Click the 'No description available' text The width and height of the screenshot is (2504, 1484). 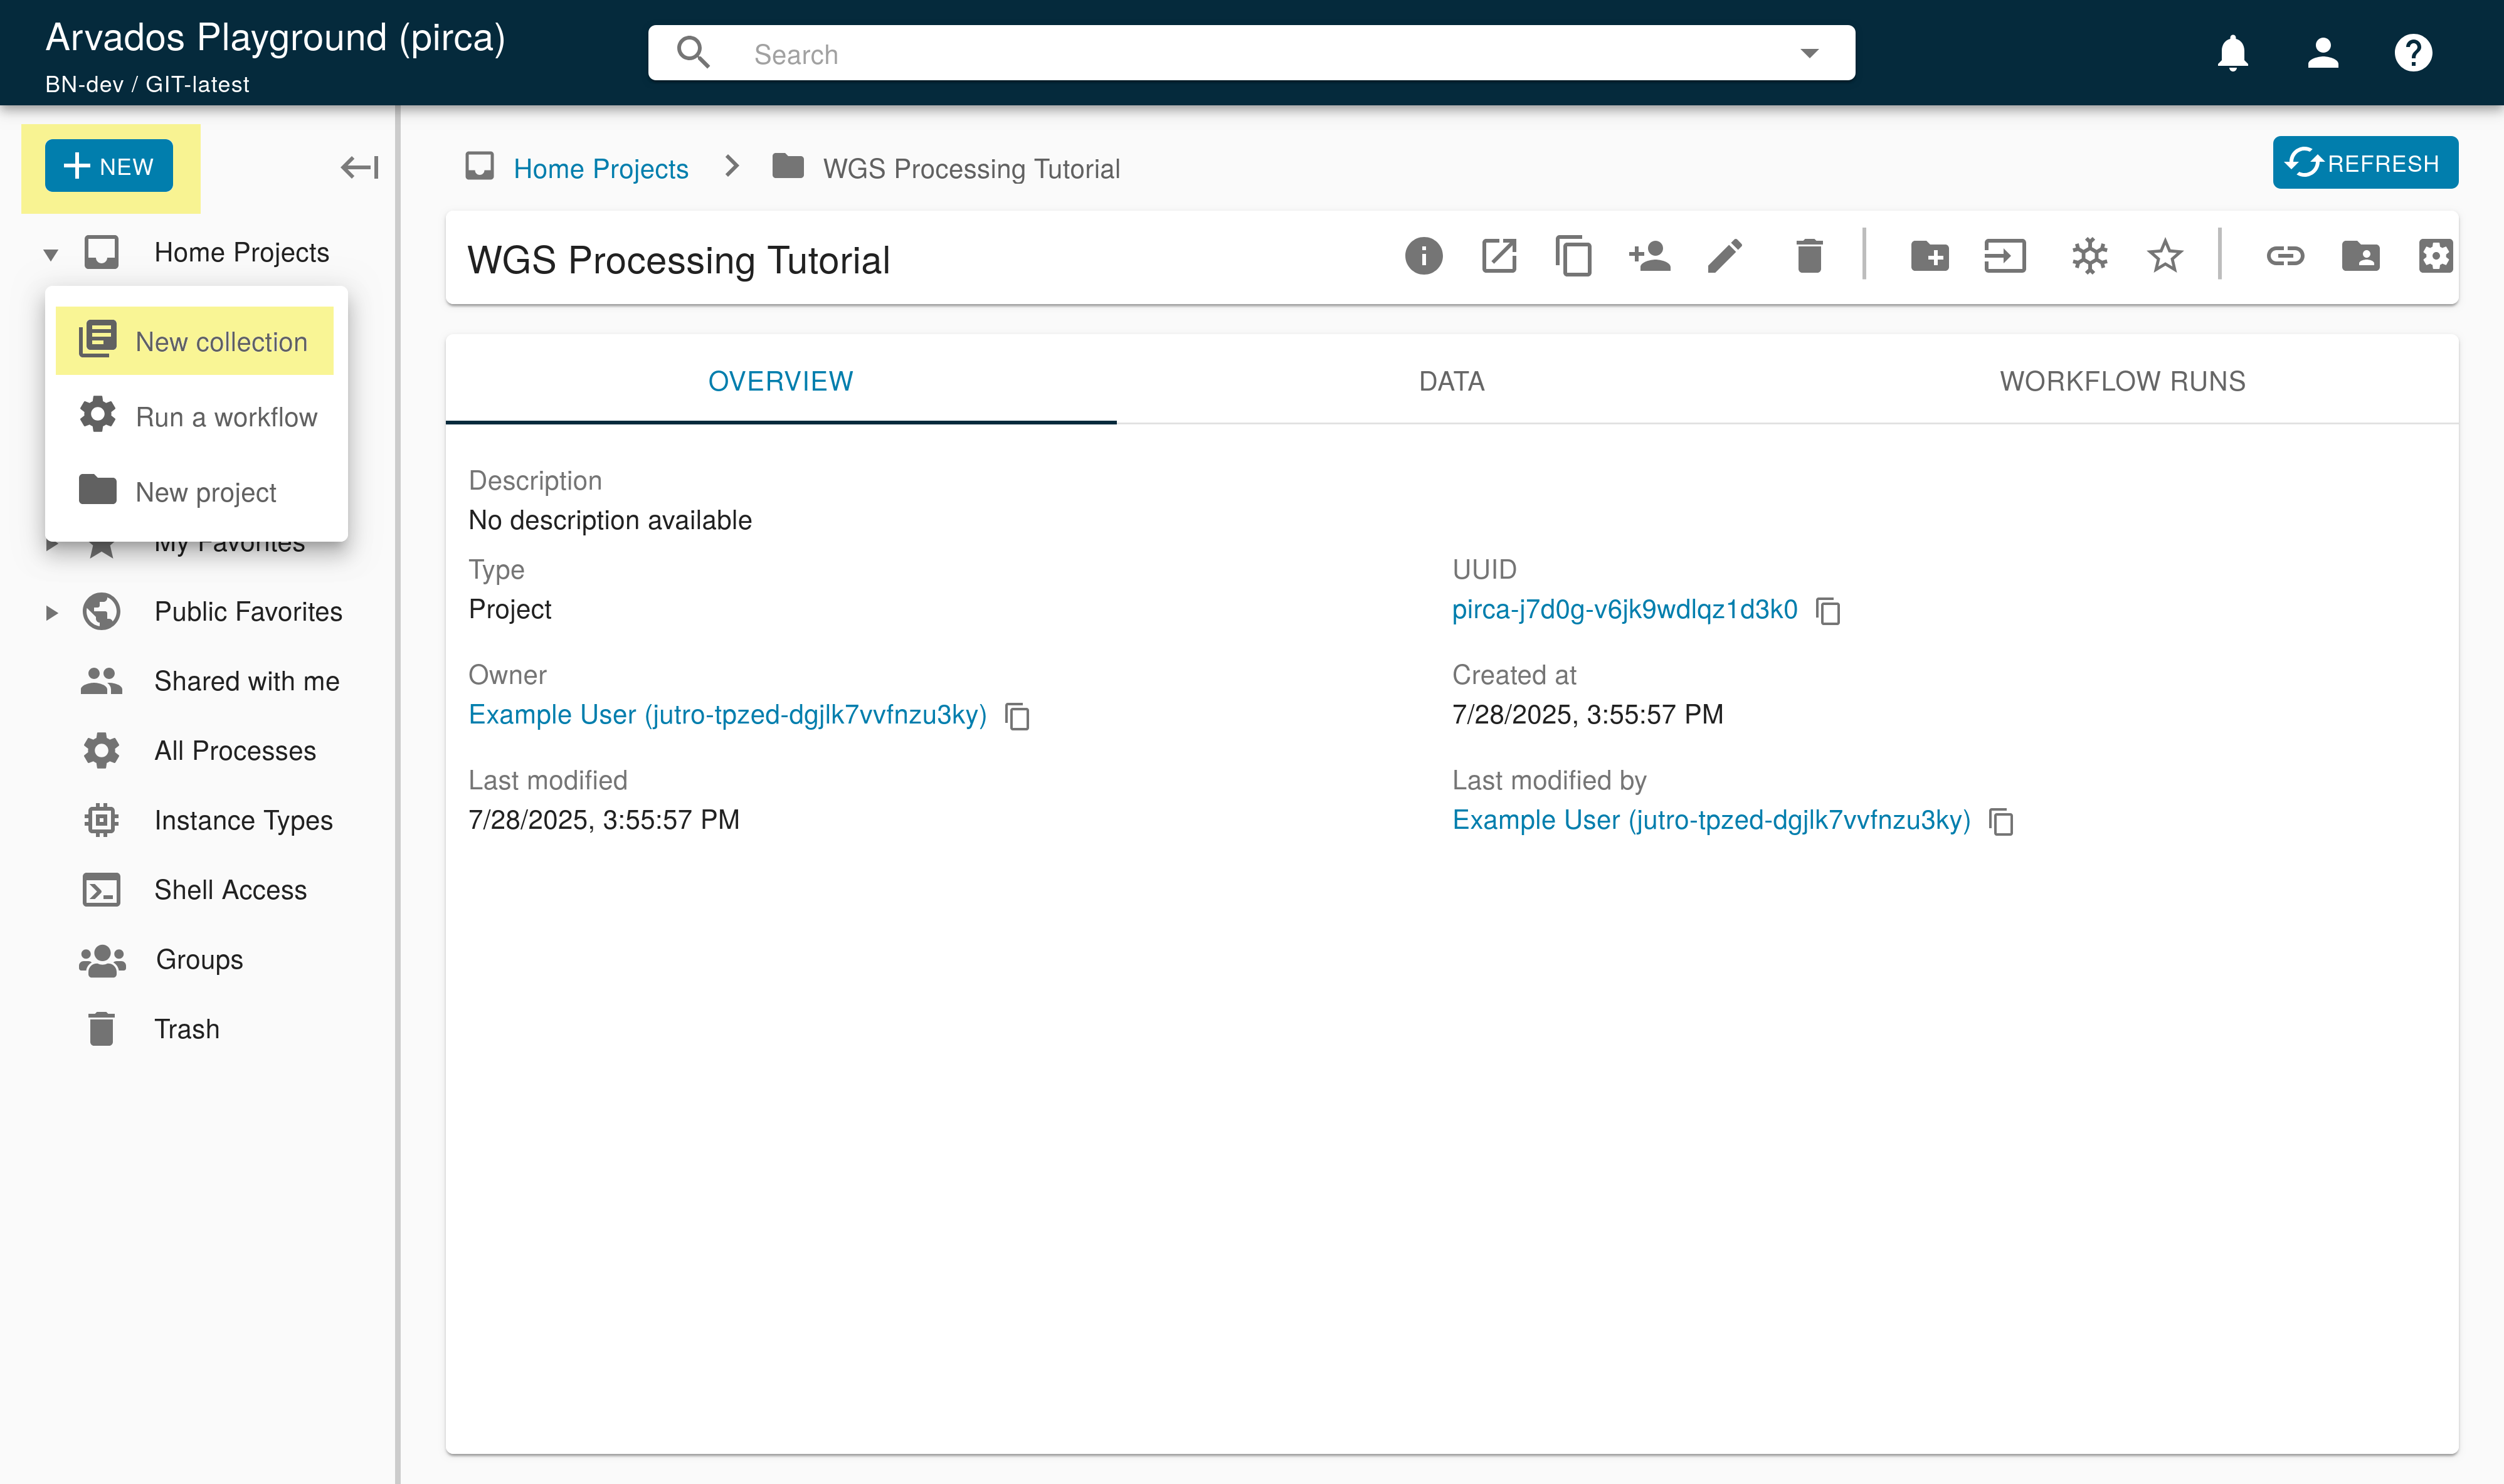coord(609,520)
